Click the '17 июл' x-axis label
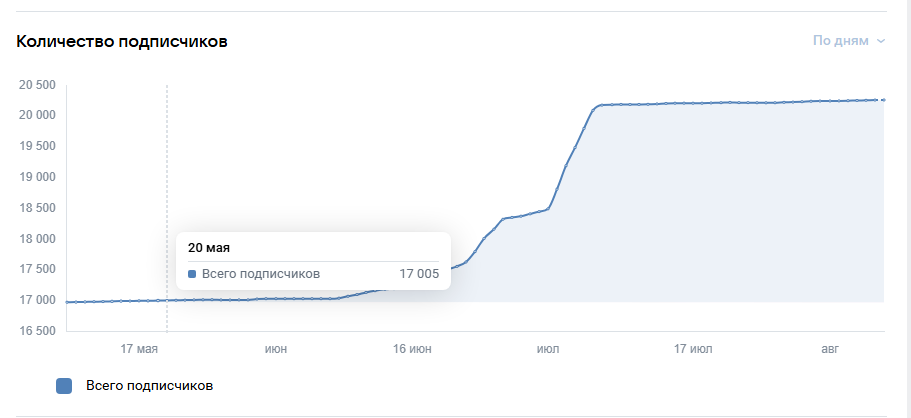The width and height of the screenshot is (911, 418). coord(693,349)
